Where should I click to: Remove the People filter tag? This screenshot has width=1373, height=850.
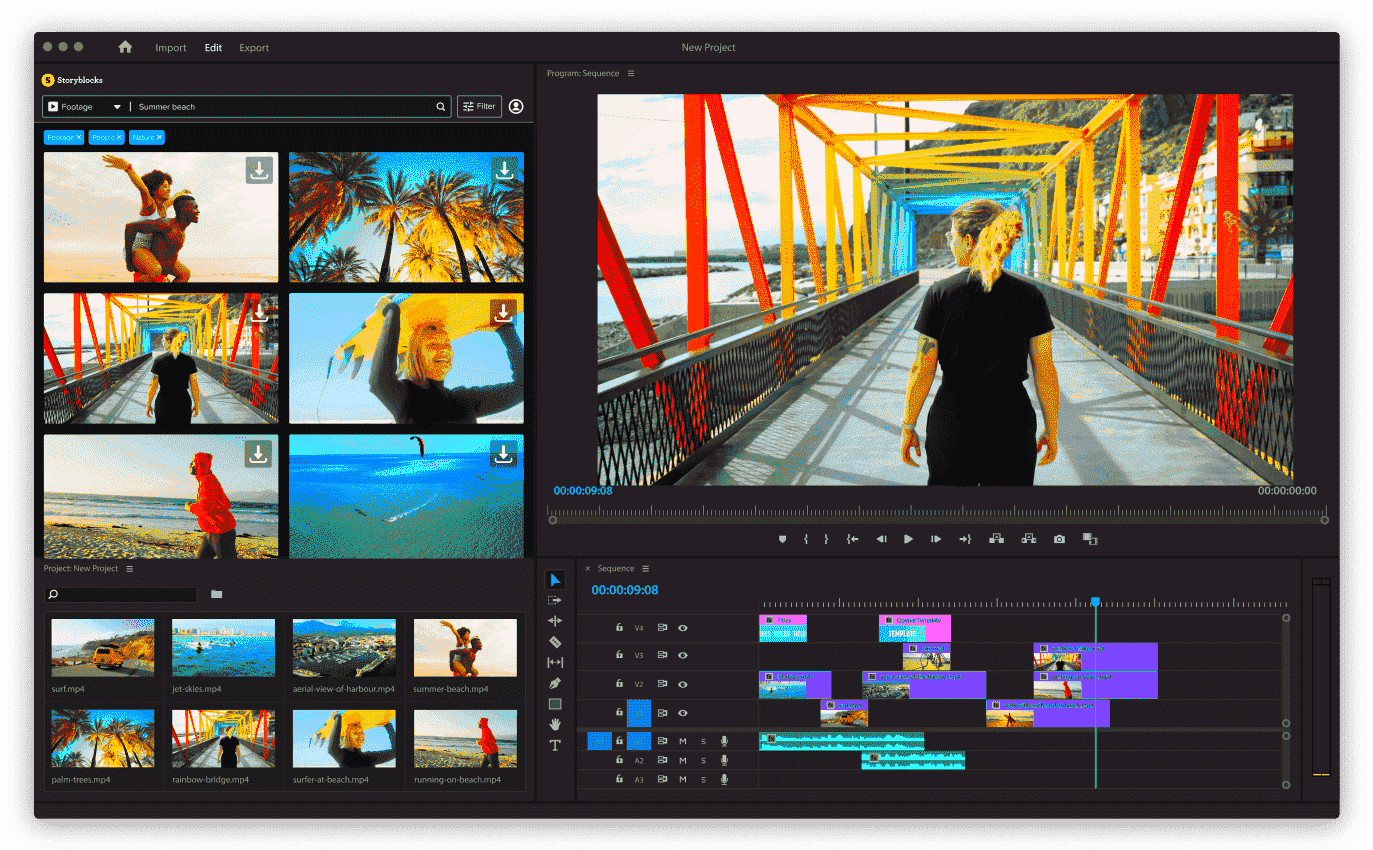pos(119,137)
